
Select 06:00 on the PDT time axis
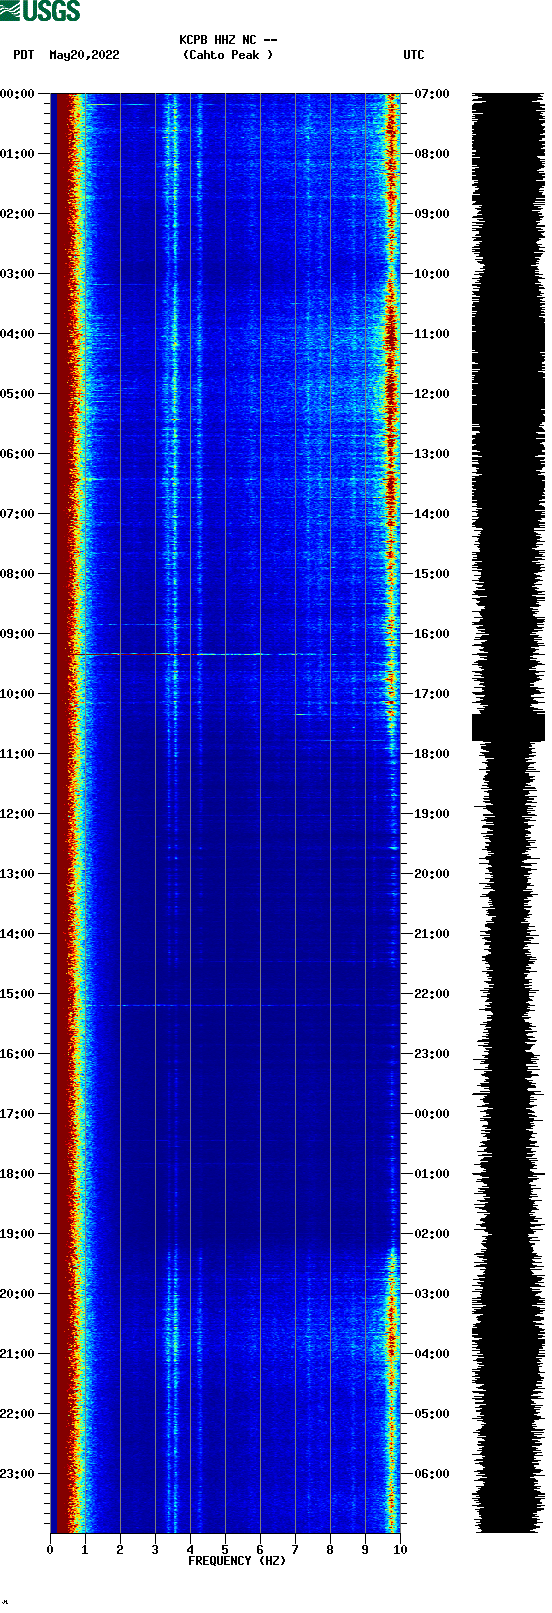click(x=17, y=454)
